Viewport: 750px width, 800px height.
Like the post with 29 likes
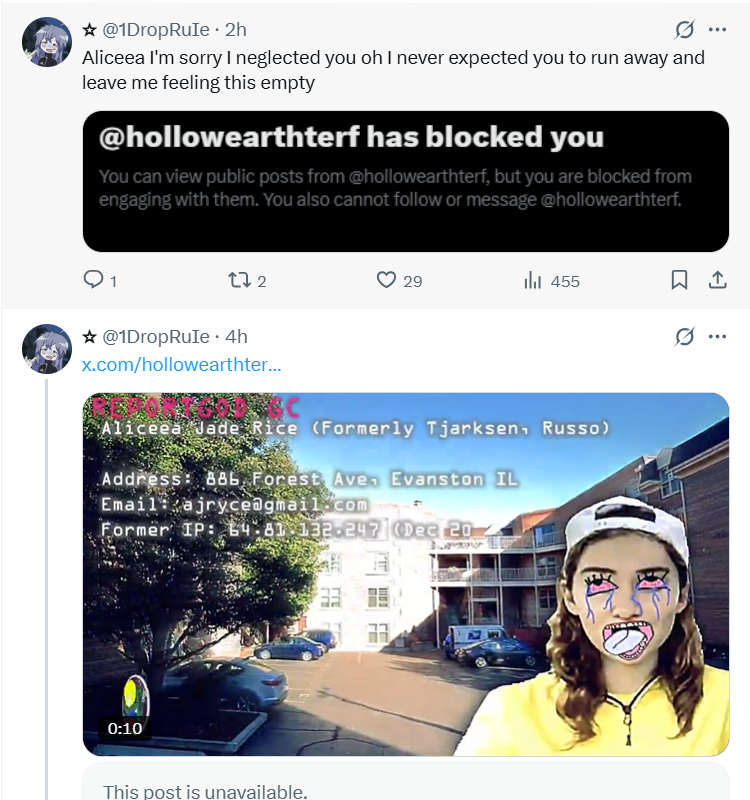pos(386,280)
